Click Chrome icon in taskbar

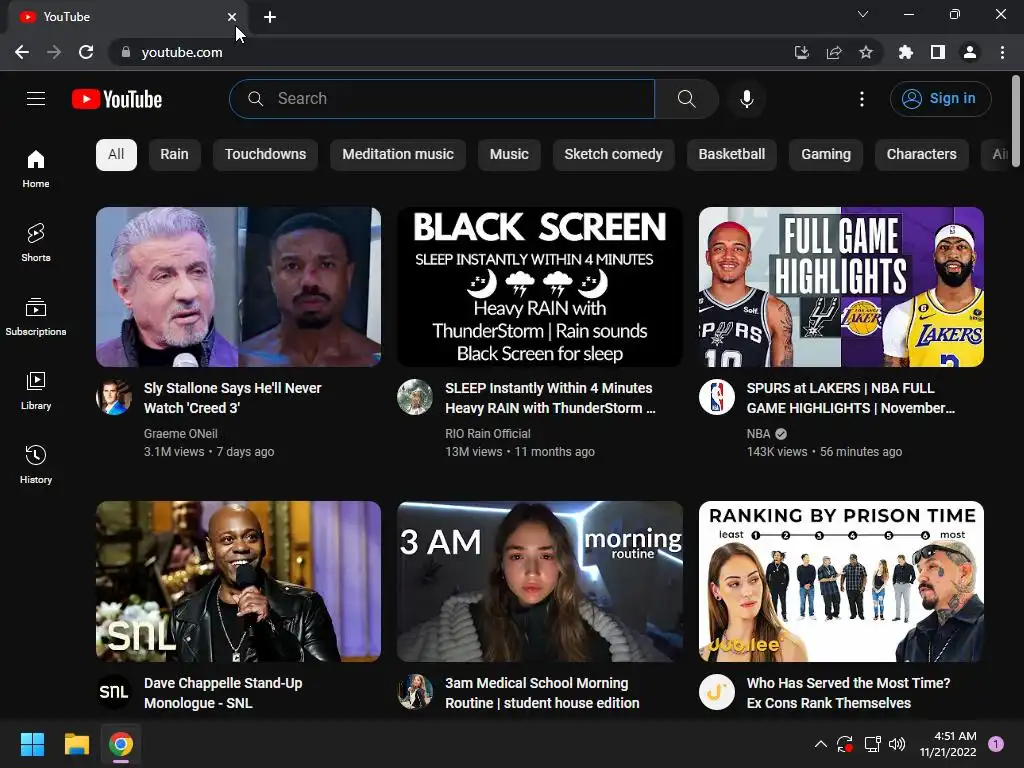pyautogui.click(x=121, y=744)
